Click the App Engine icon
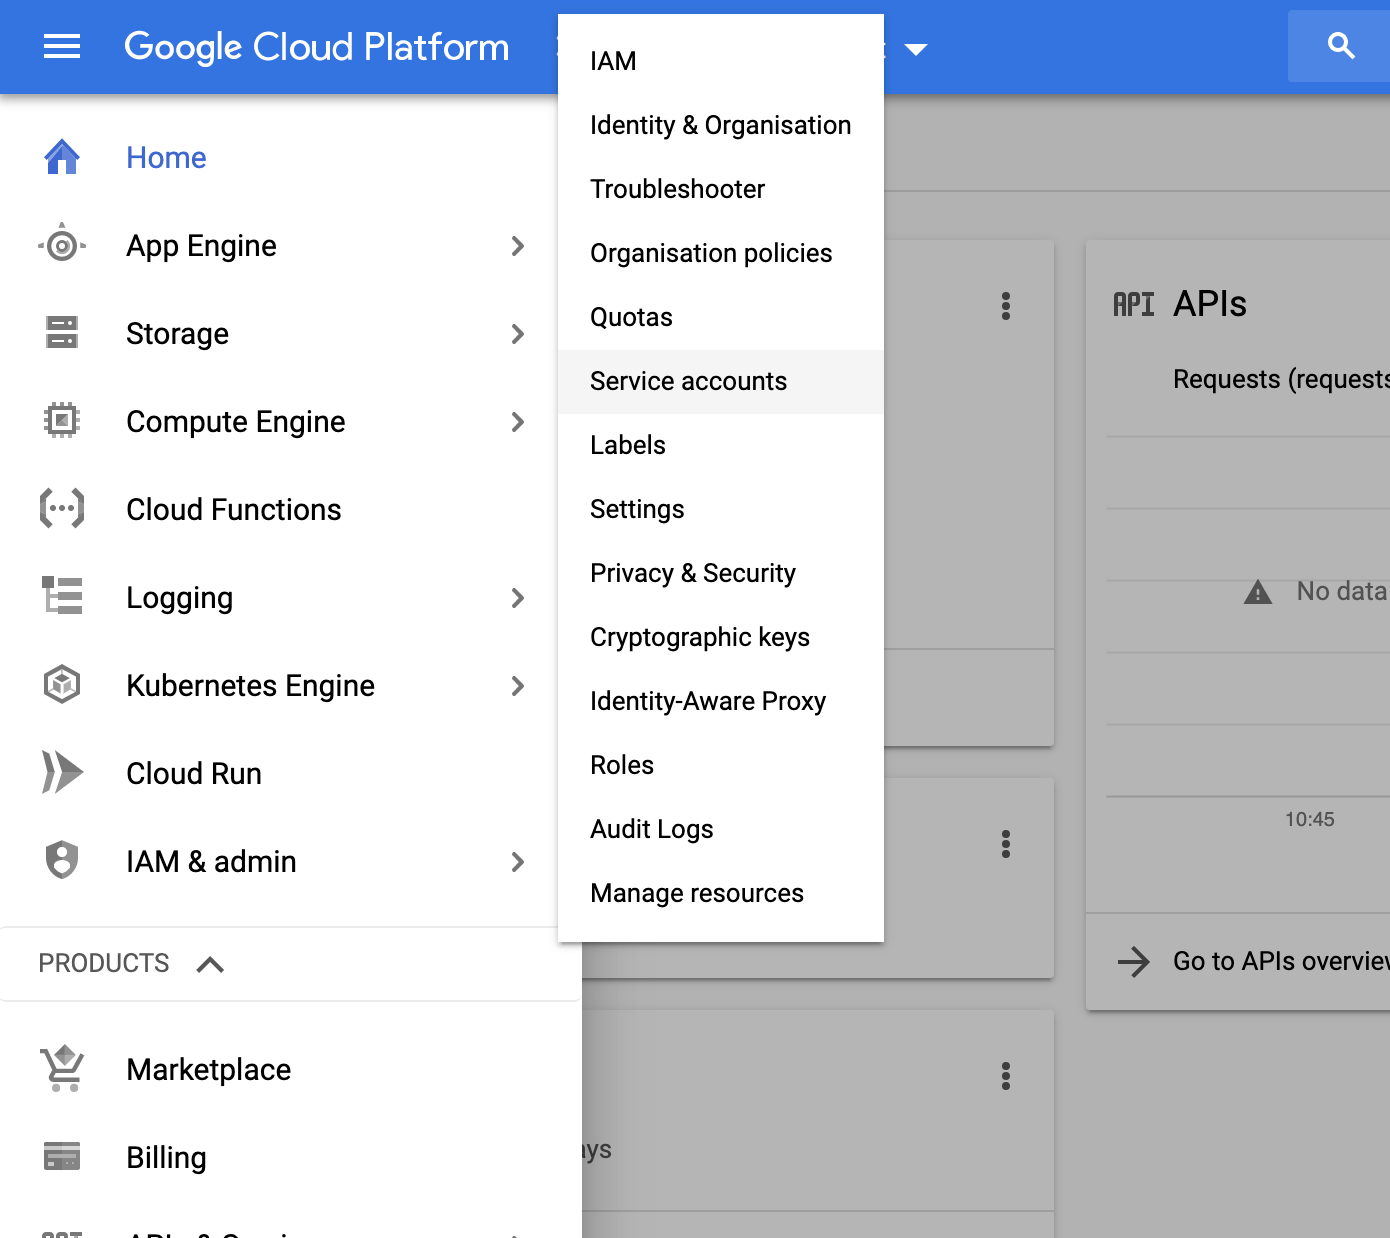The height and width of the screenshot is (1238, 1390). coord(62,245)
